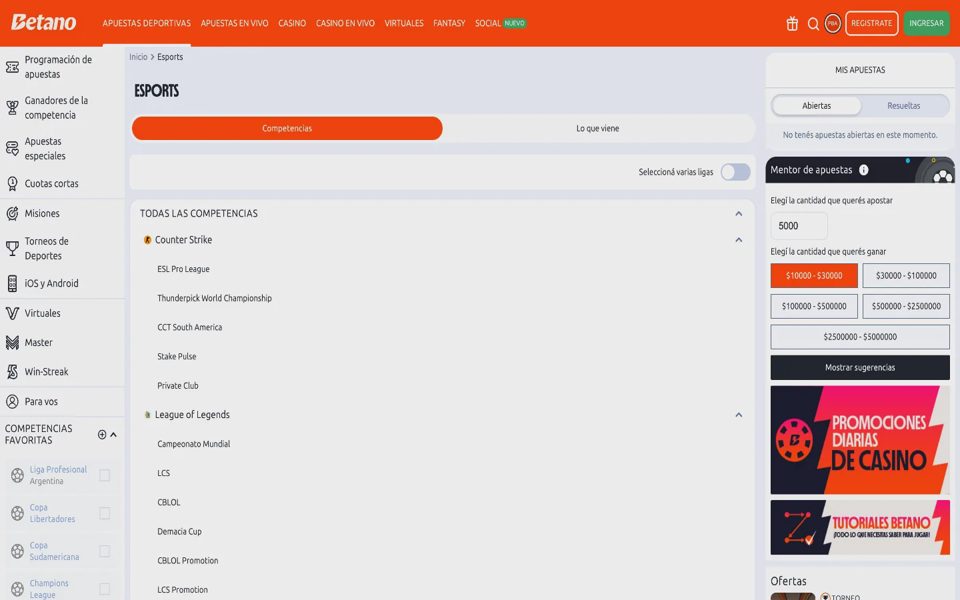The width and height of the screenshot is (960, 600).
Task: Switch to the Competencias tab
Action: pos(287,129)
